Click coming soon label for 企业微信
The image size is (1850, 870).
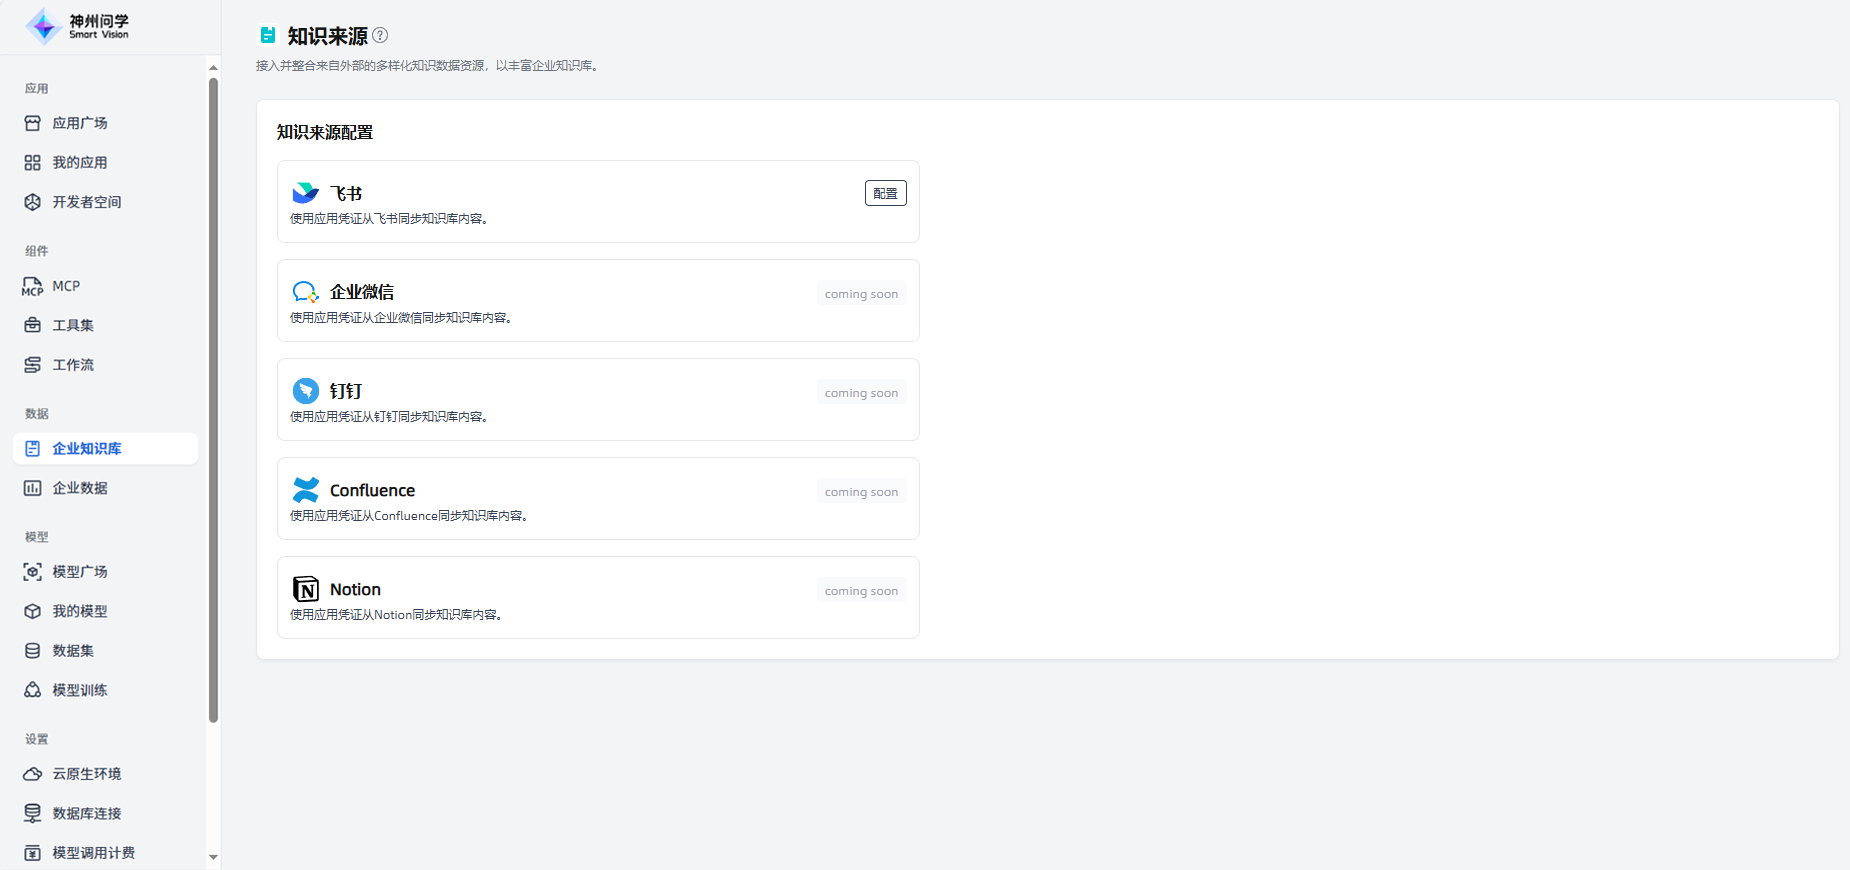(x=861, y=294)
